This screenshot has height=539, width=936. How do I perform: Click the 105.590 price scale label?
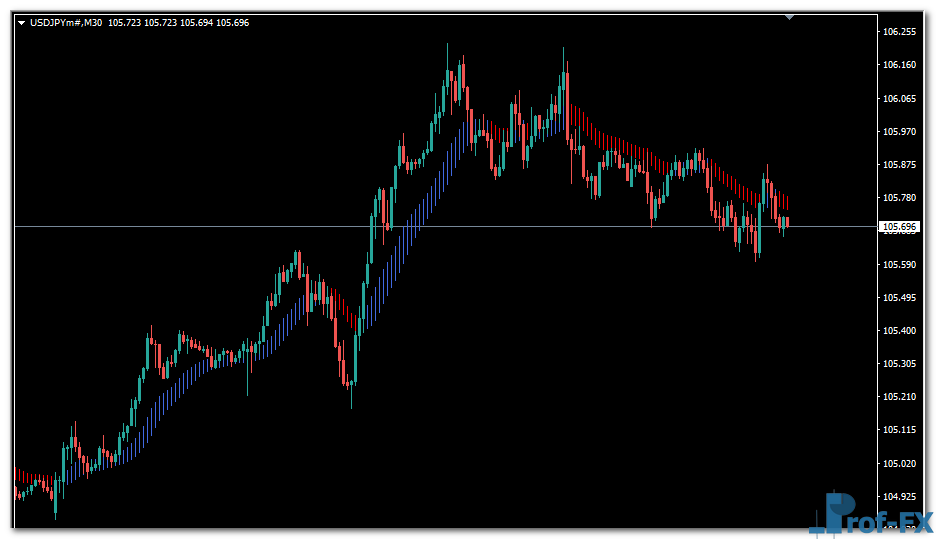pos(899,265)
